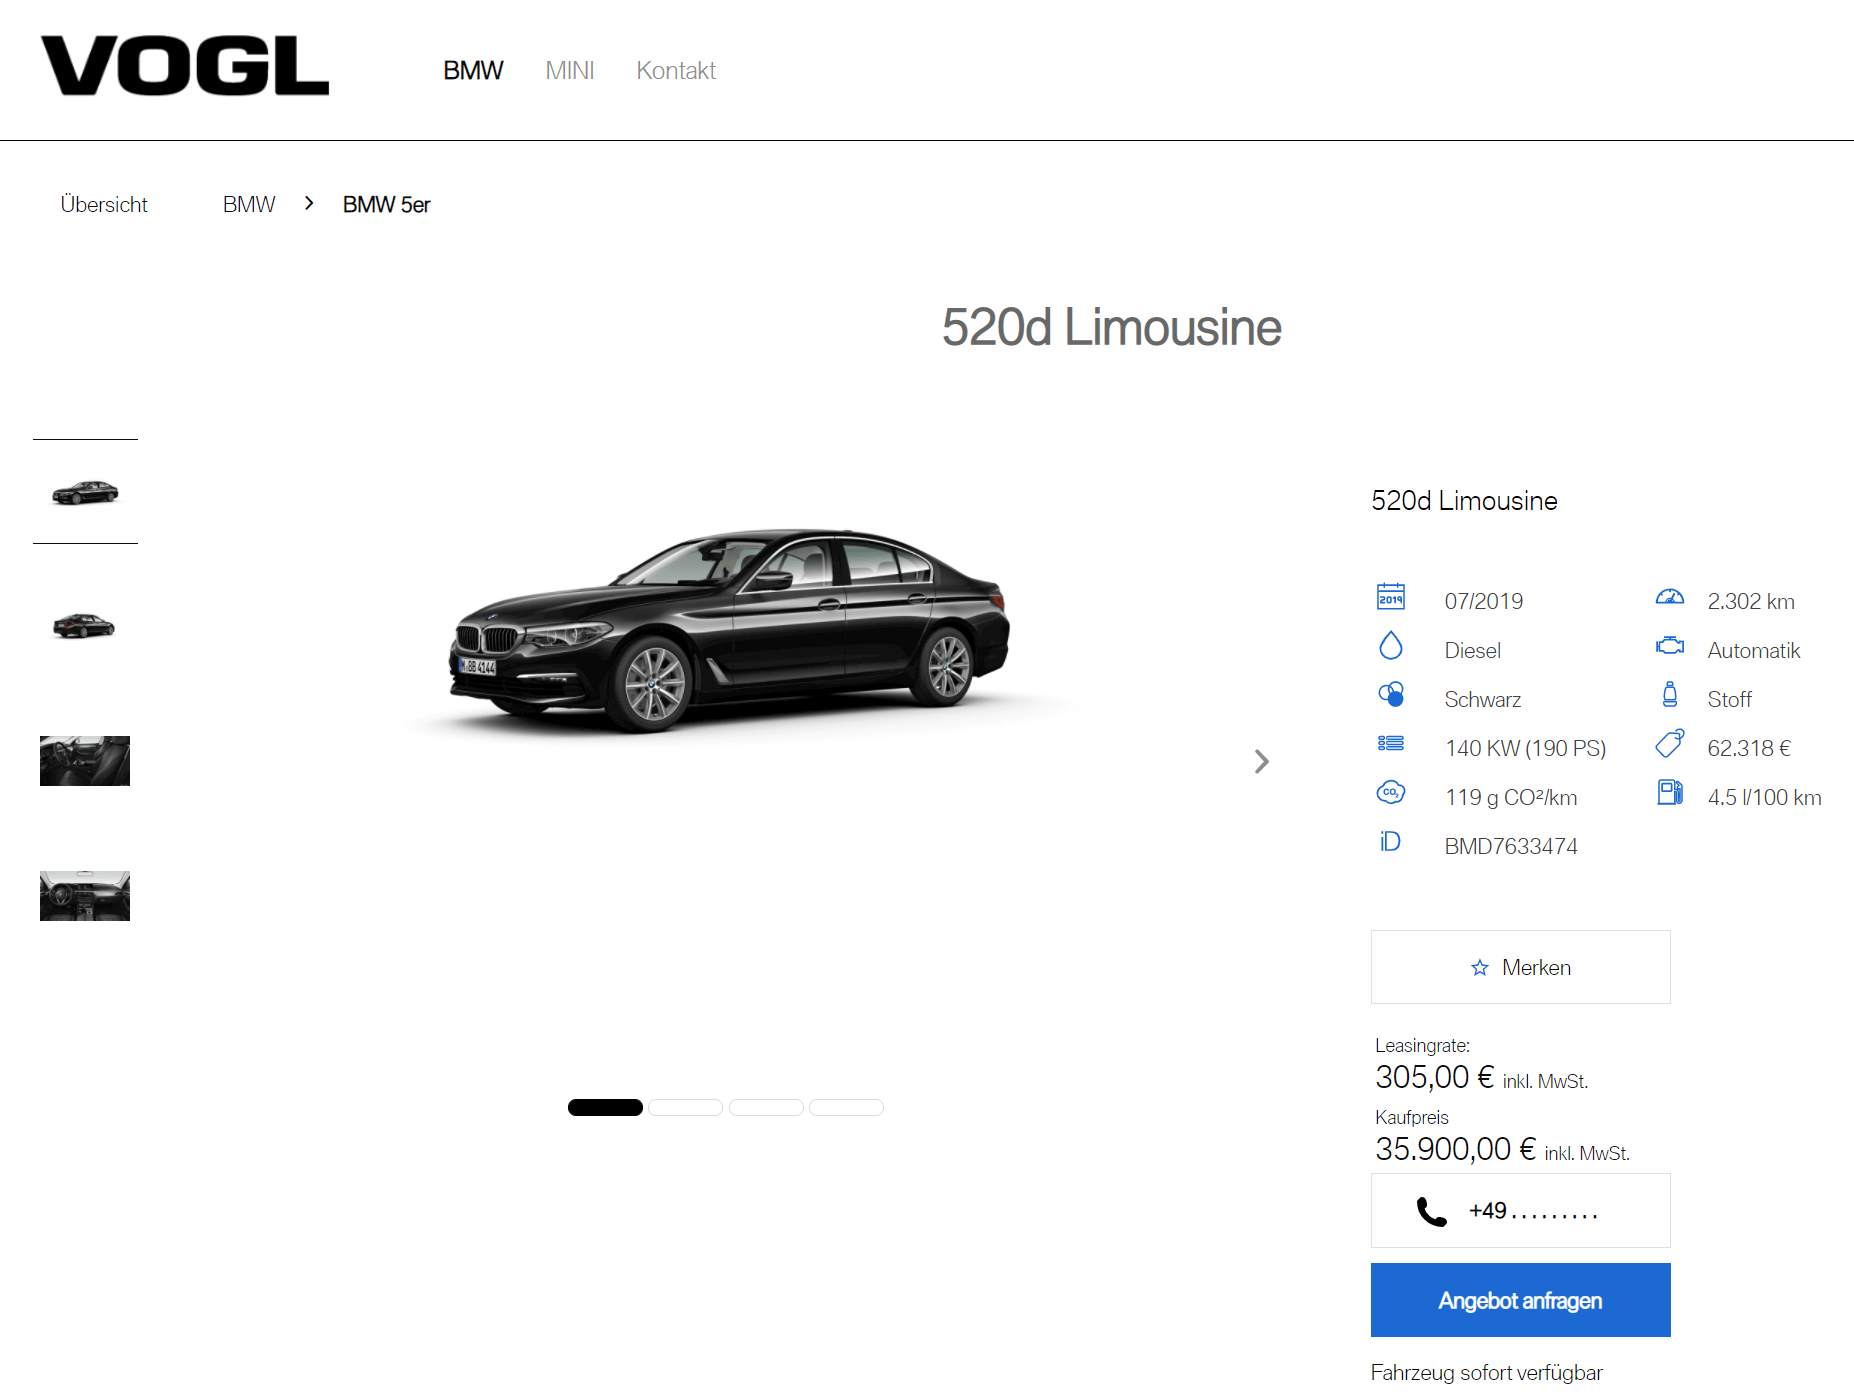The width and height of the screenshot is (1854, 1399).
Task: Open the Kontakt menu item
Action: [676, 71]
